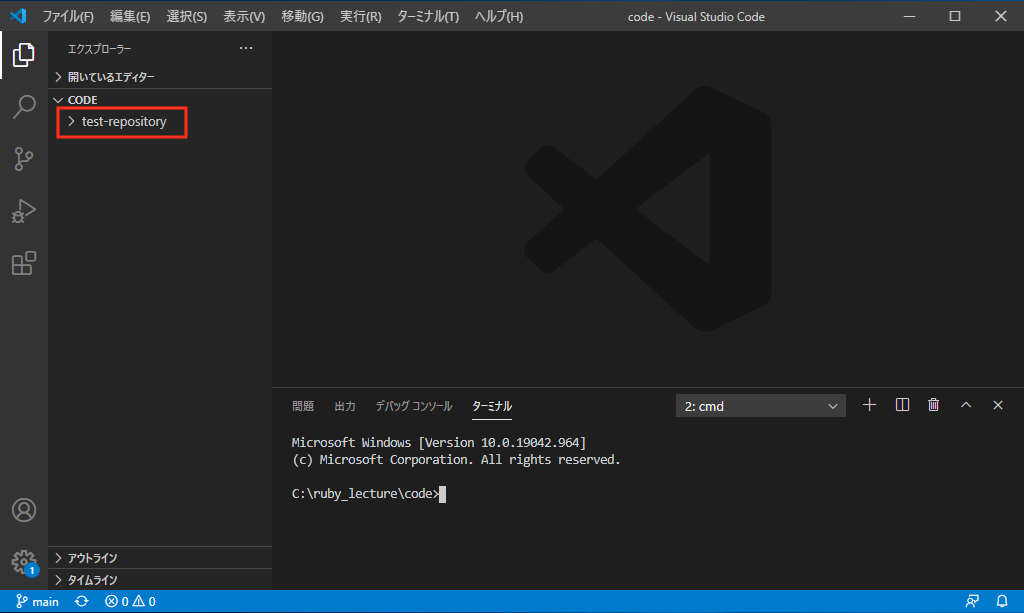This screenshot has height=613, width=1024.
Task: Open errors and warnings count in status bar
Action: click(x=130, y=601)
